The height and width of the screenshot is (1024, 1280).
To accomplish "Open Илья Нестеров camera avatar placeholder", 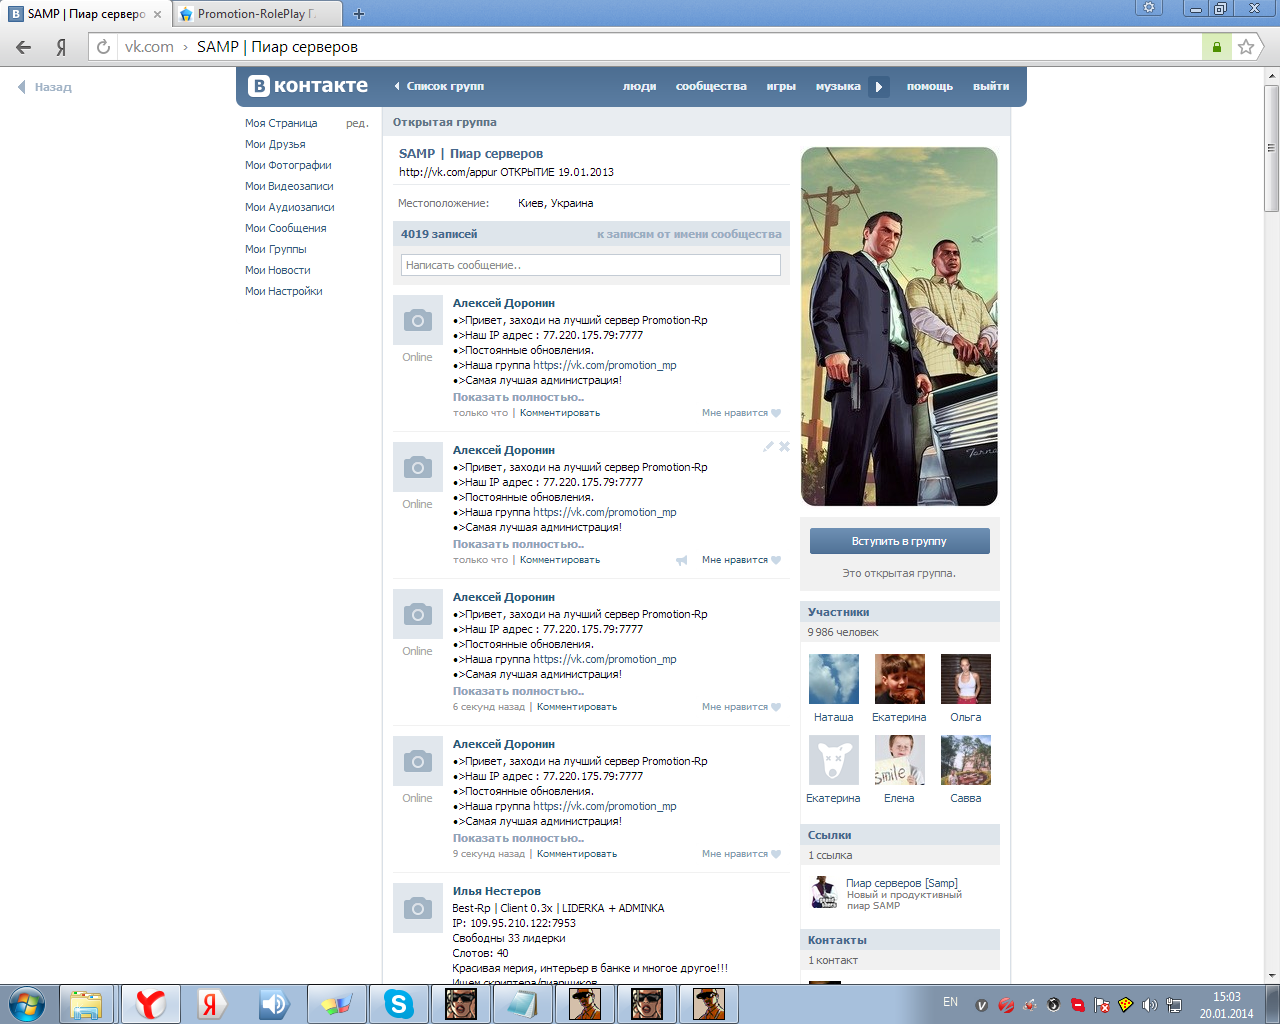I will click(x=418, y=908).
